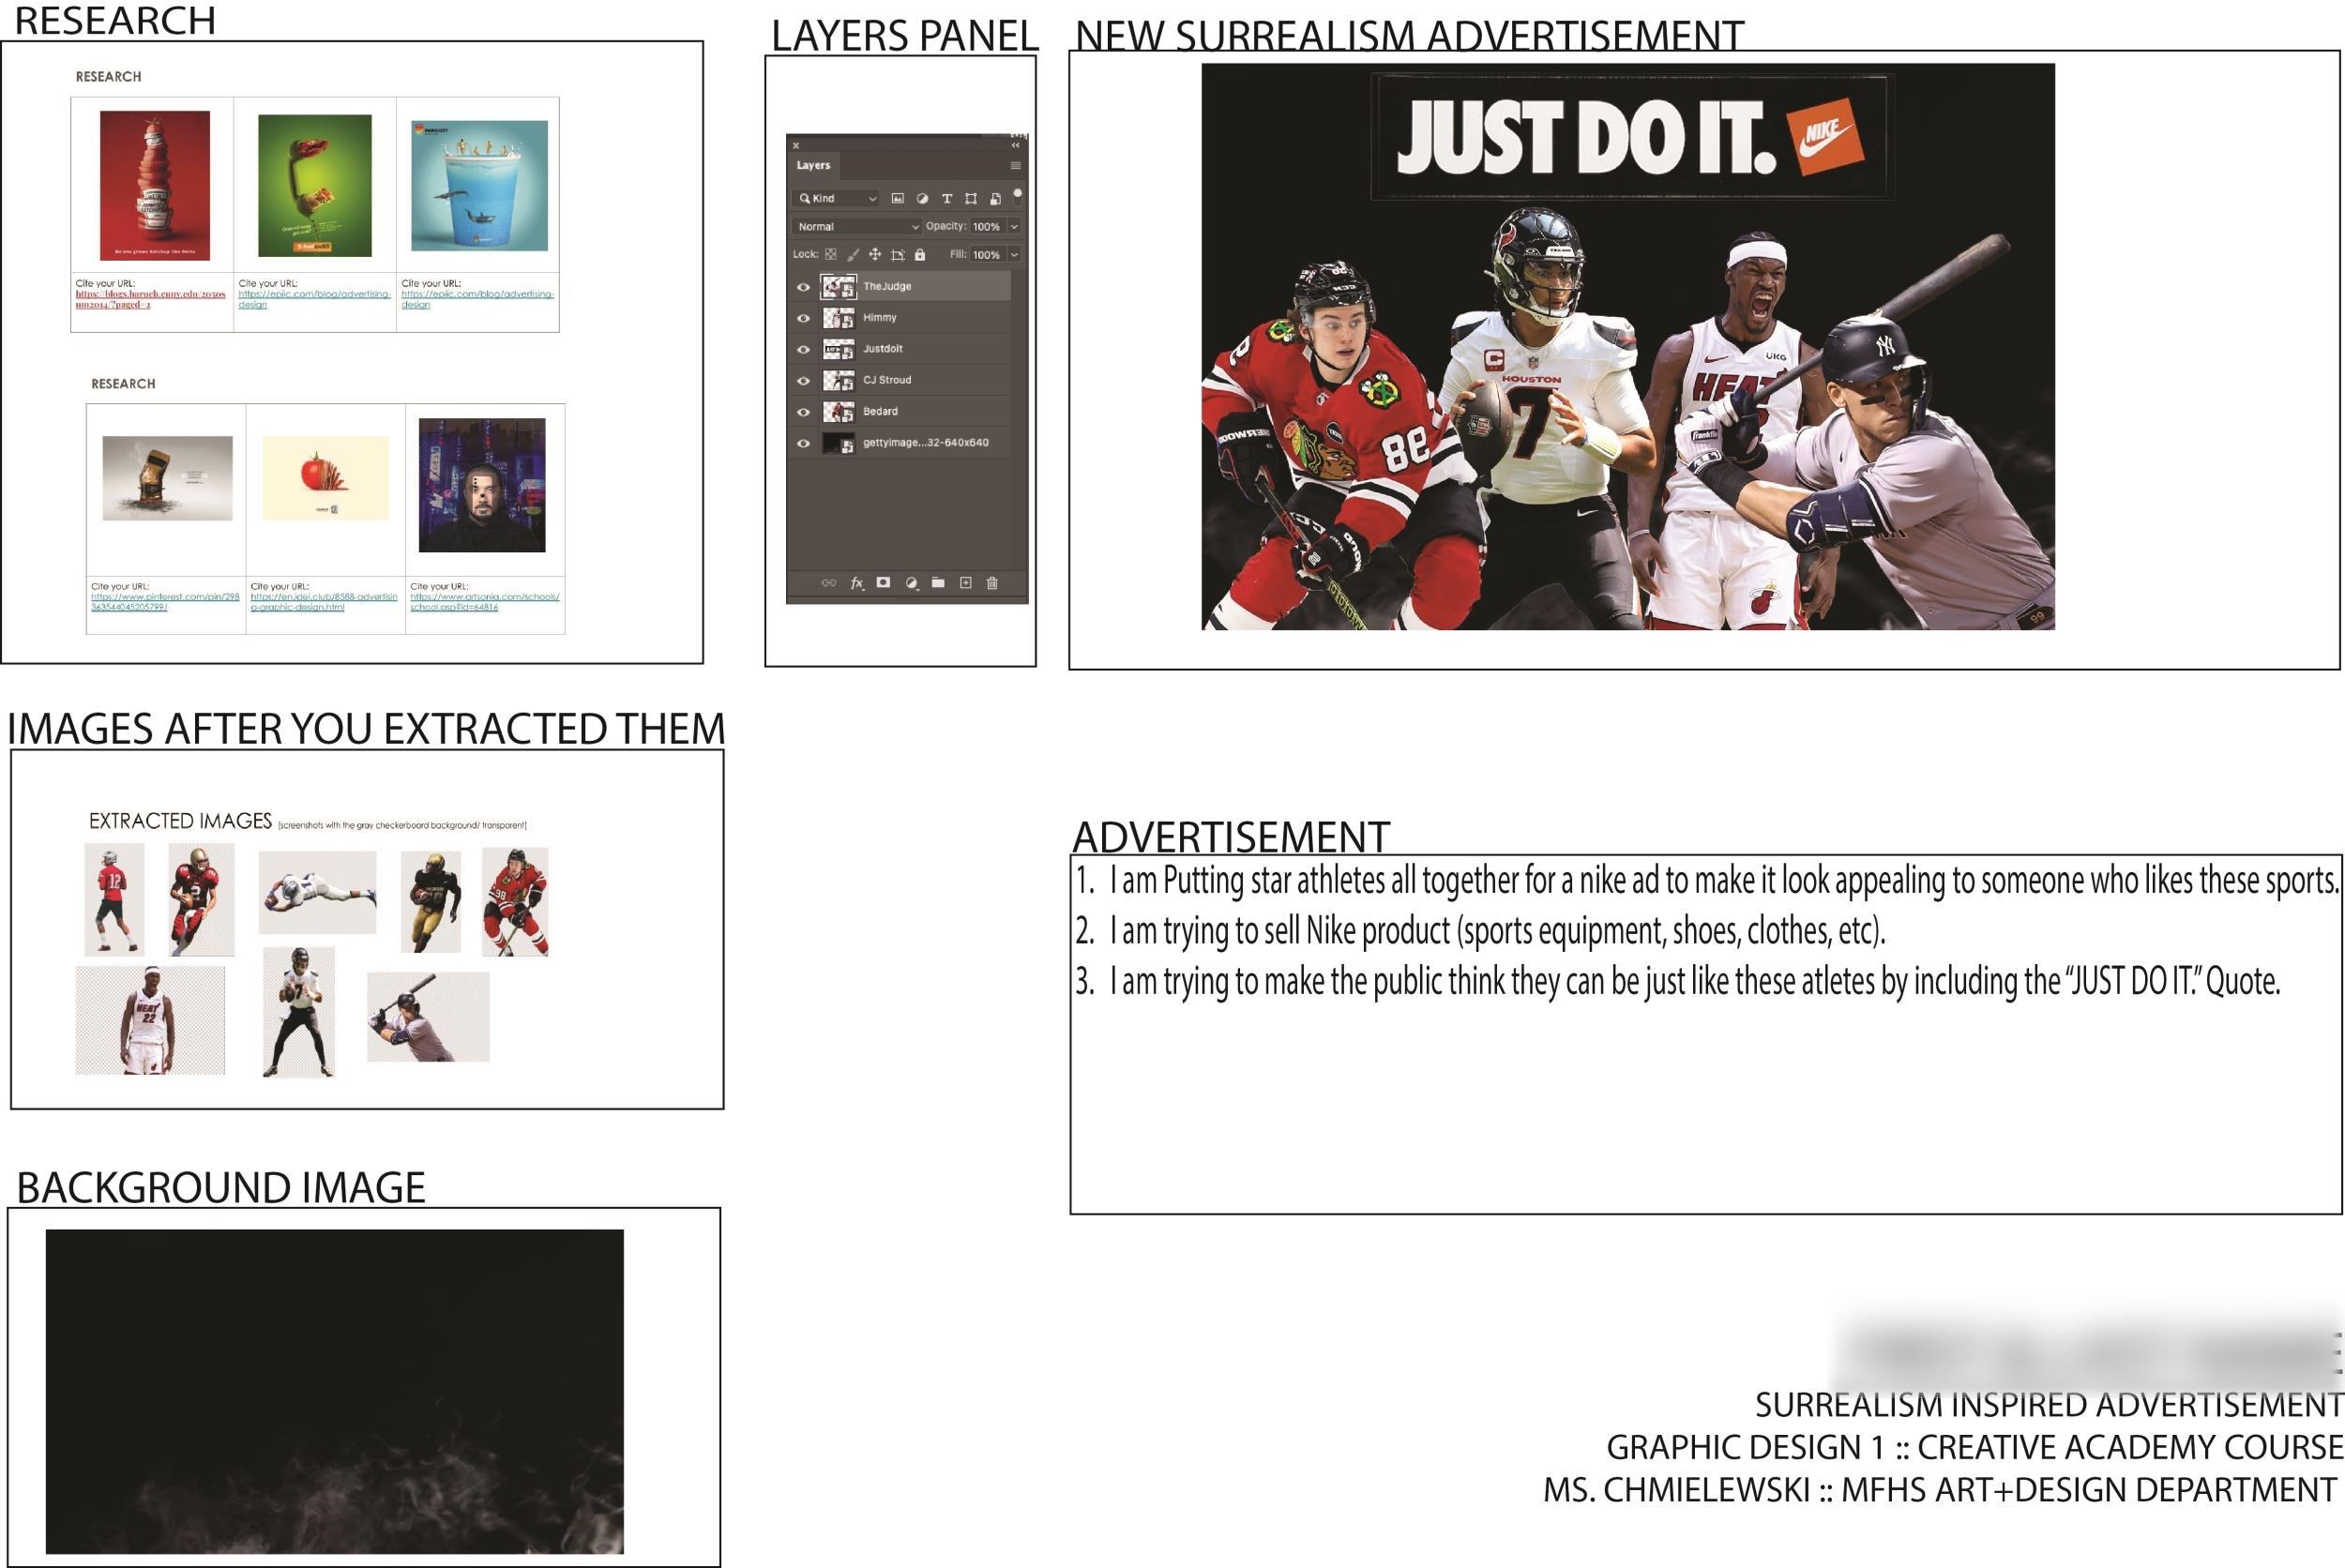Click the filter for pixel layers icon
Image resolution: width=2345 pixels, height=1568 pixels.
897,199
